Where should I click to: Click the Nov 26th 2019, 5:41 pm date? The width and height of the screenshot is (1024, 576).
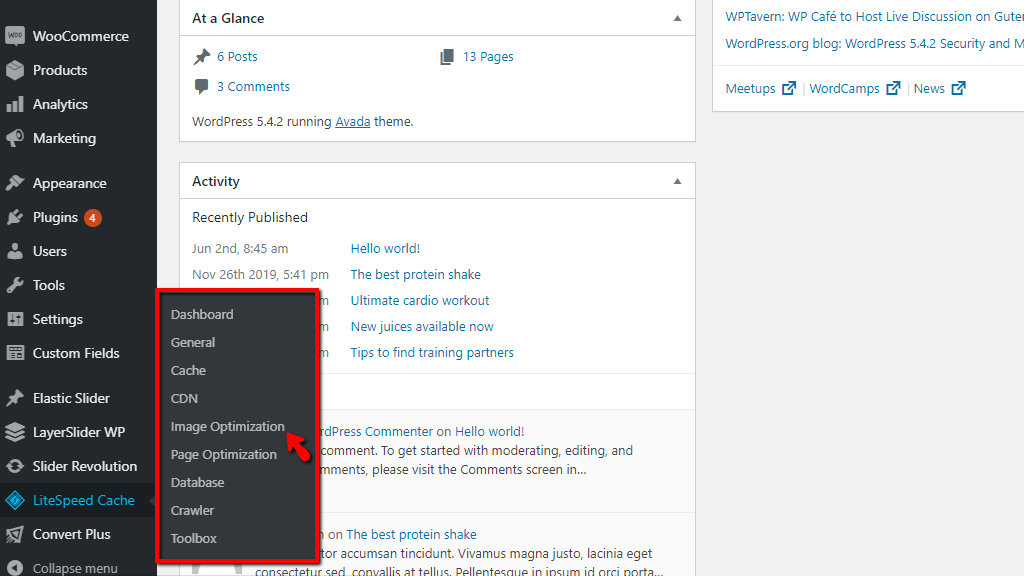tap(261, 274)
